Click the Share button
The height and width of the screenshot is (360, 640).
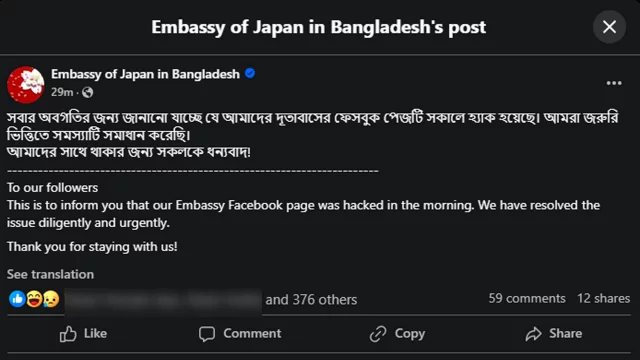coord(554,333)
